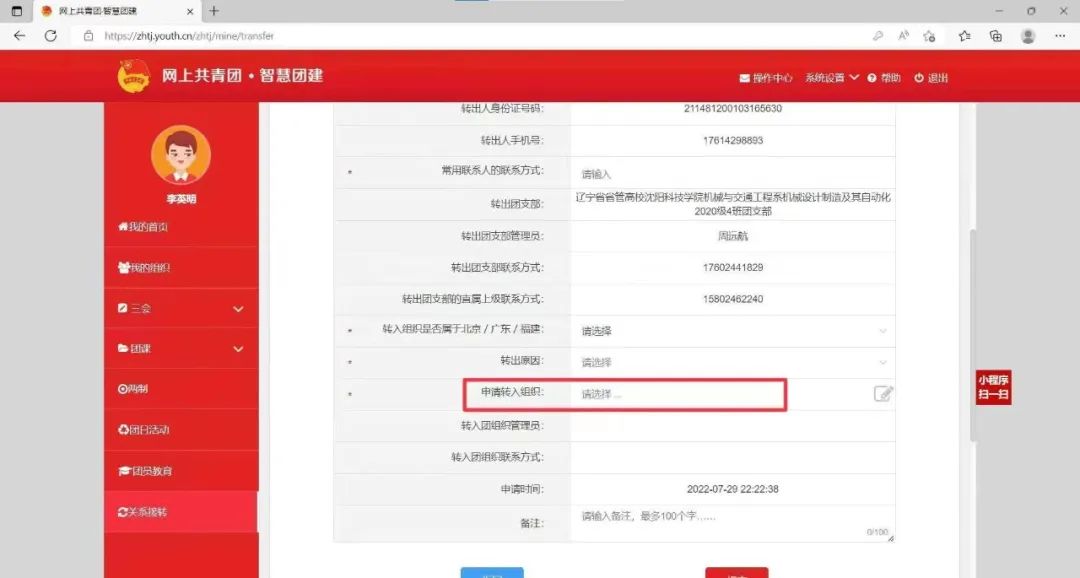Open the 转出原因 dropdown

(x=732, y=362)
